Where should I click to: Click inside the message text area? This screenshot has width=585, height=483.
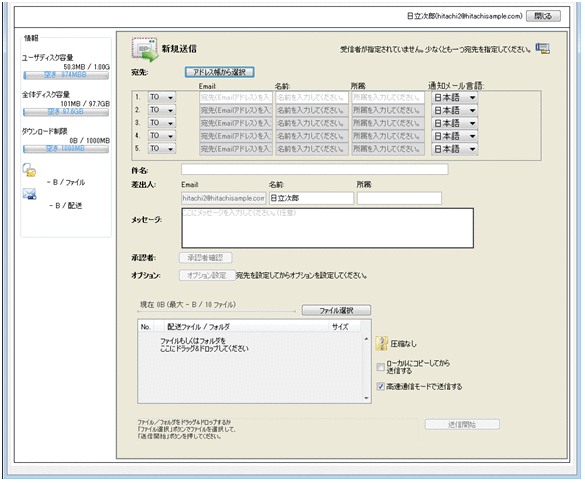(328, 228)
